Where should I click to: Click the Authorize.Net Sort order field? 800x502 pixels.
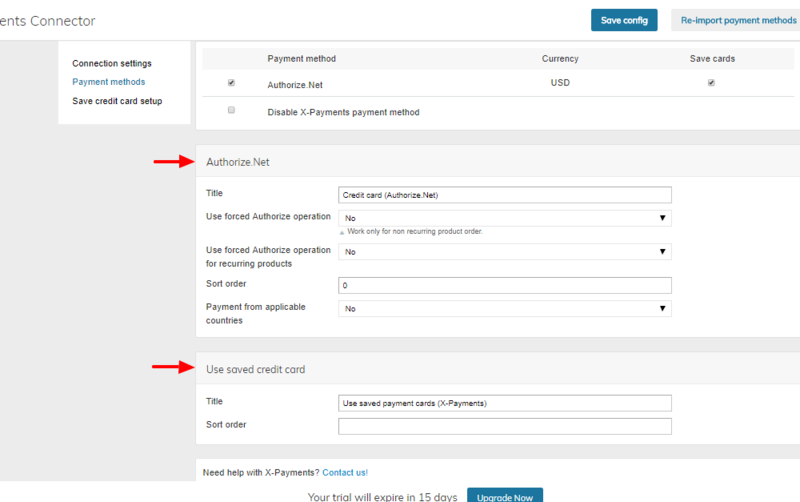[505, 285]
